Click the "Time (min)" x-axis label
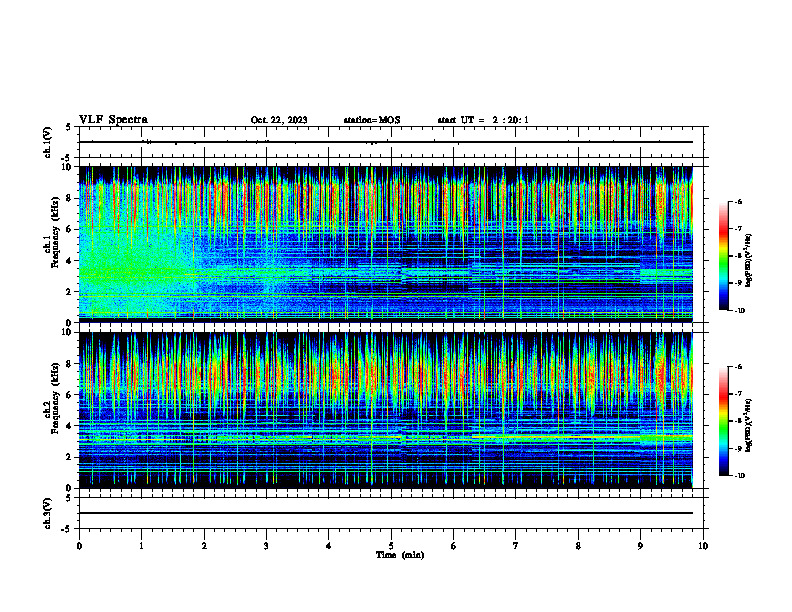 point(400,555)
